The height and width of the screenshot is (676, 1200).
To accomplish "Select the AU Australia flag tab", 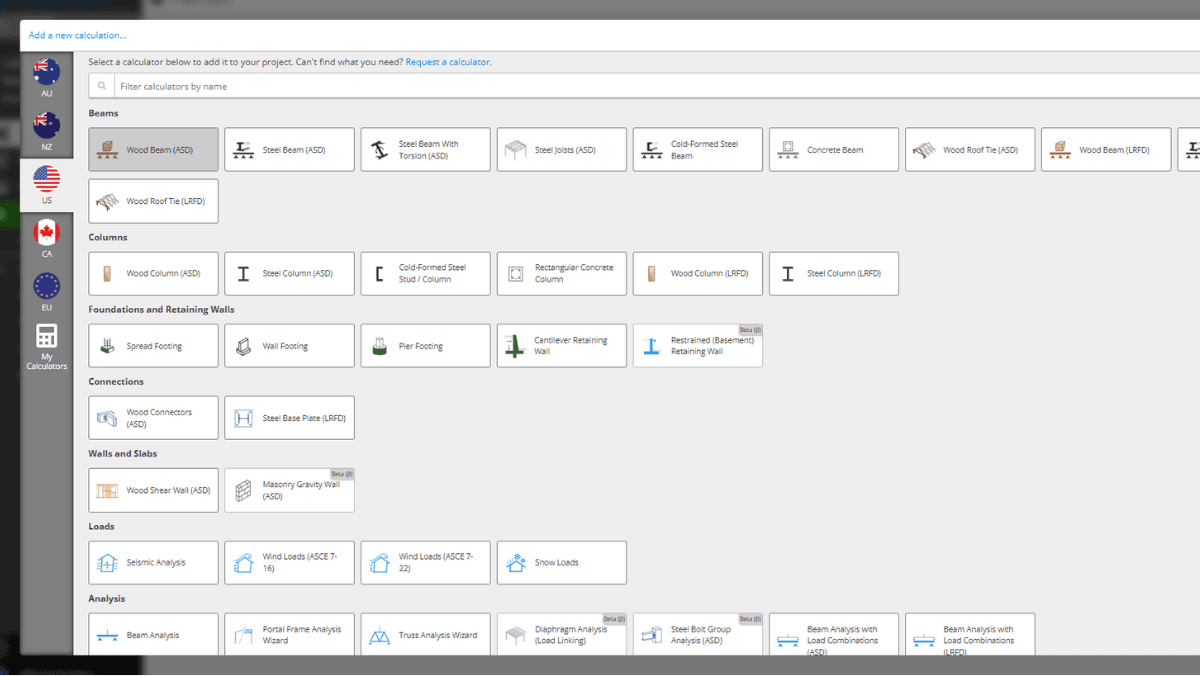I will coord(46,78).
